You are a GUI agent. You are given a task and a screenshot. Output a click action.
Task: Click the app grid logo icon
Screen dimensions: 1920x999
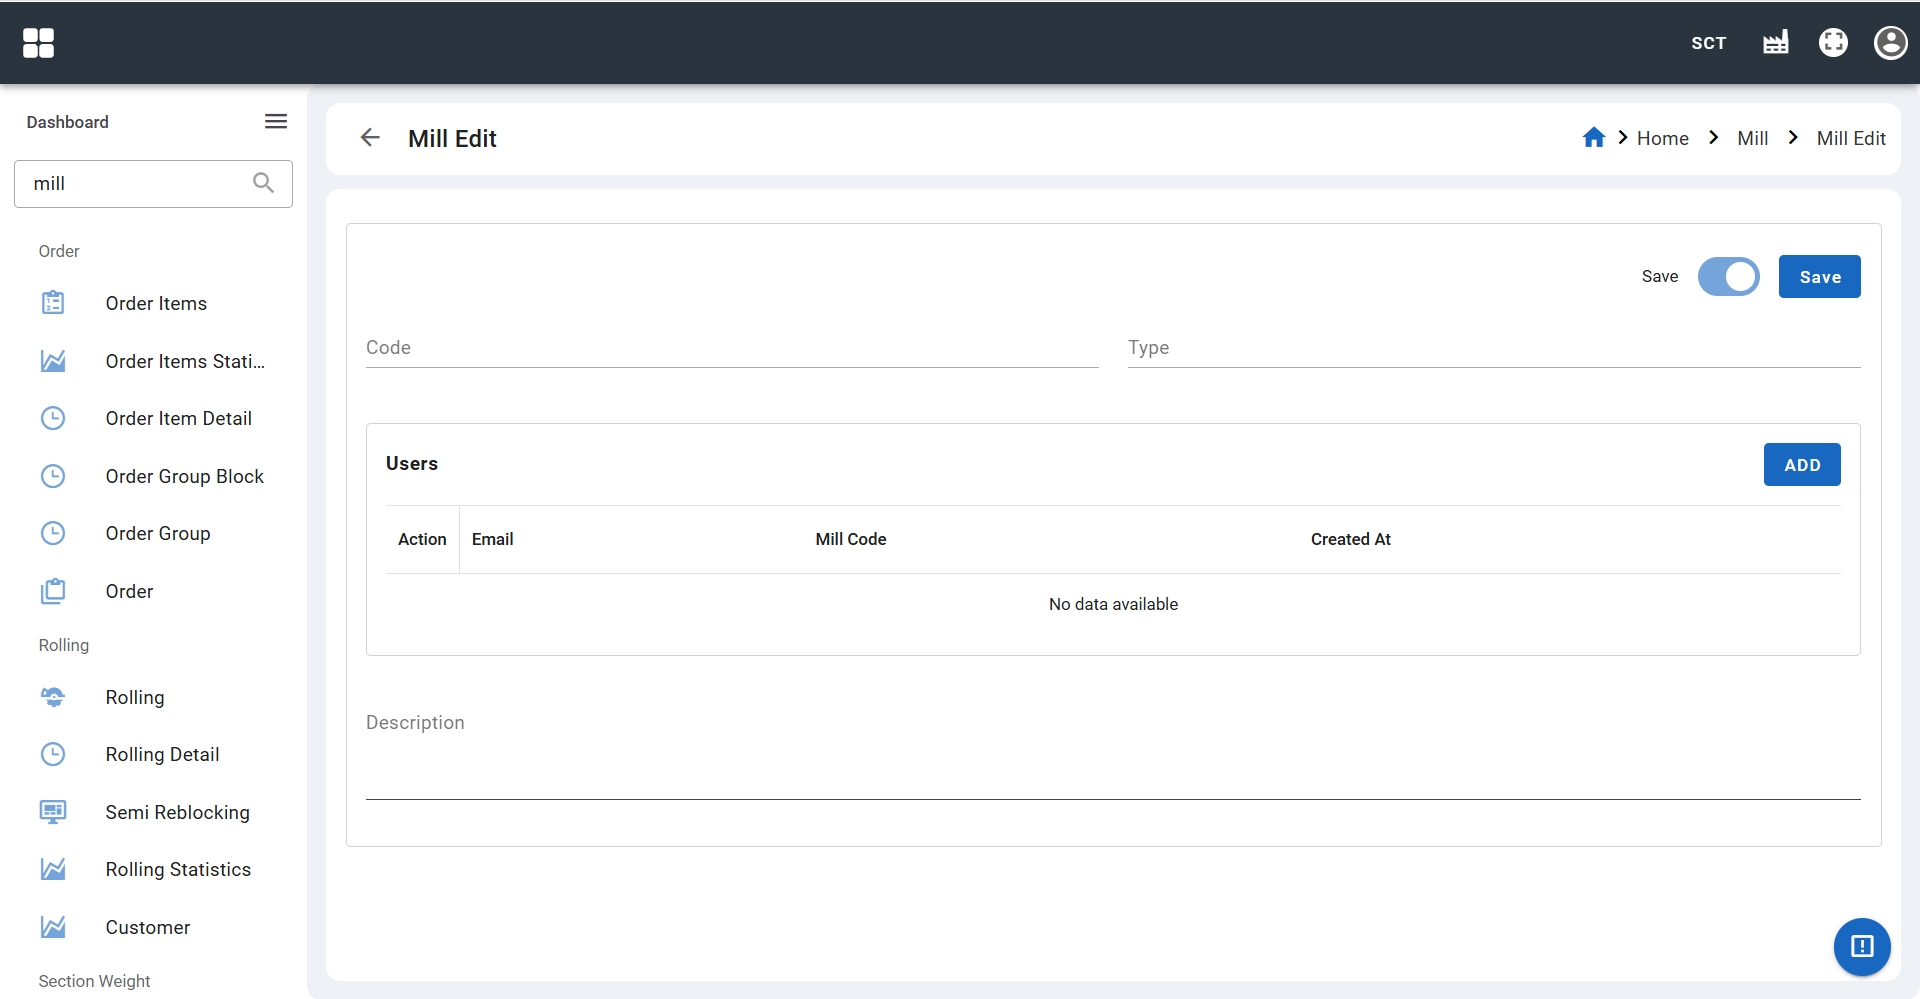coord(38,43)
